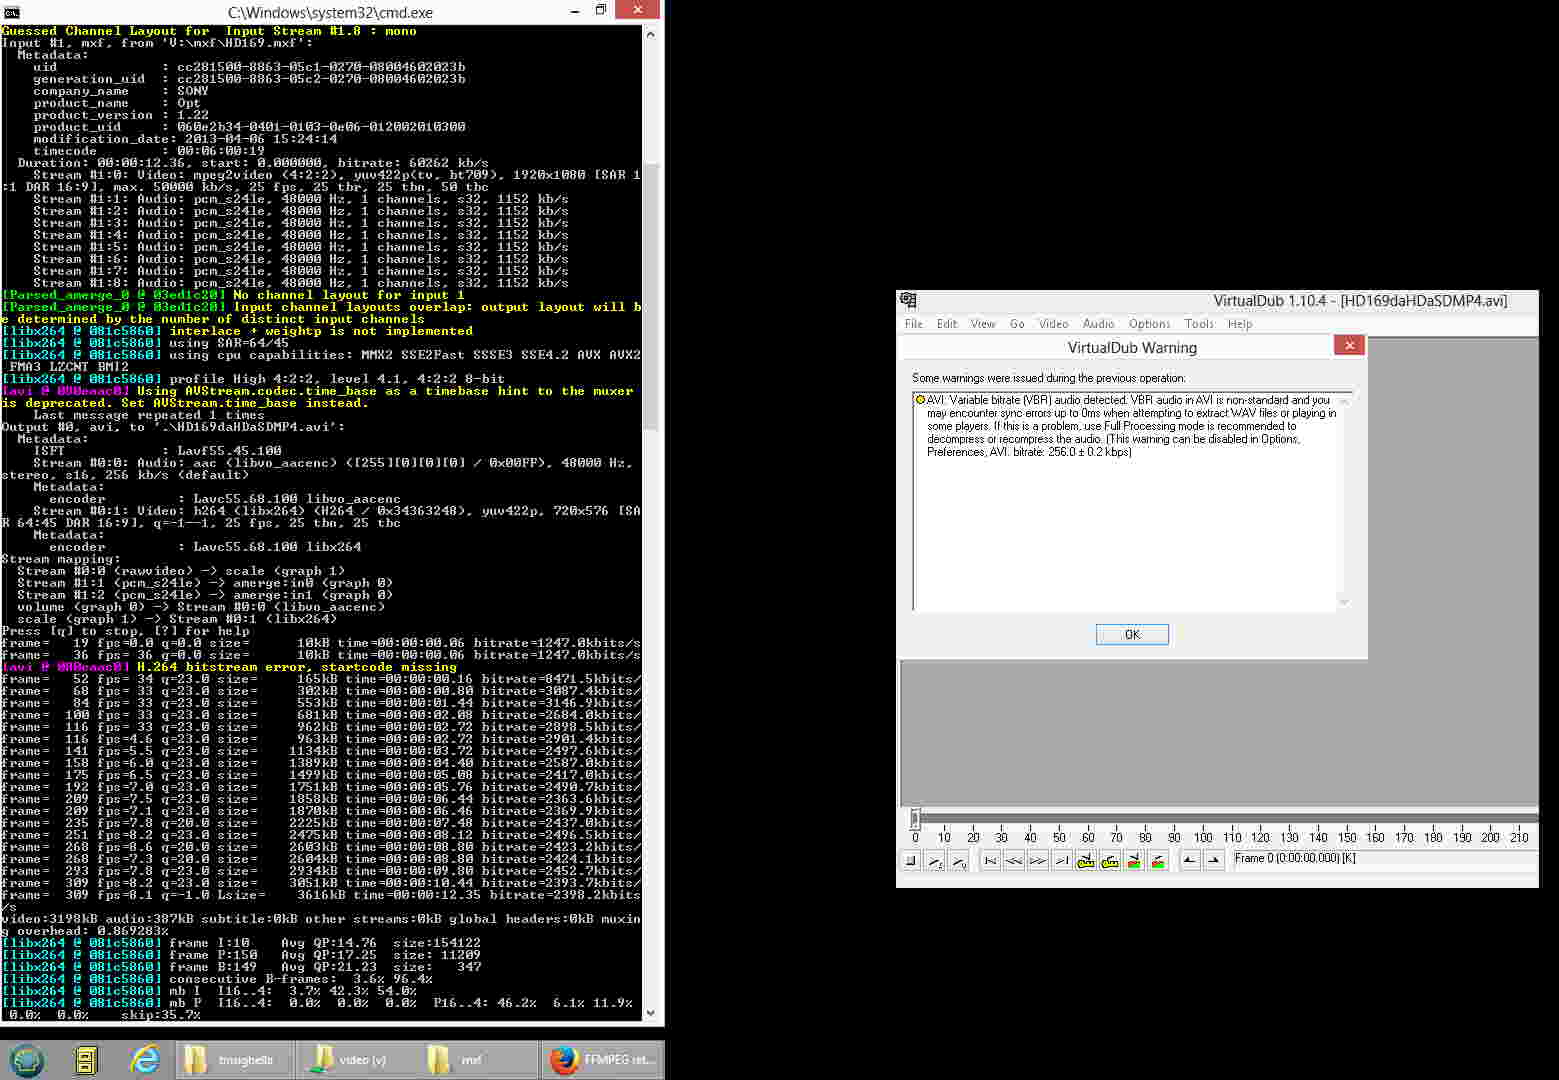Click the "Press [q] to stop" line in cmd
The image size is (1559, 1080).
[x=126, y=631]
